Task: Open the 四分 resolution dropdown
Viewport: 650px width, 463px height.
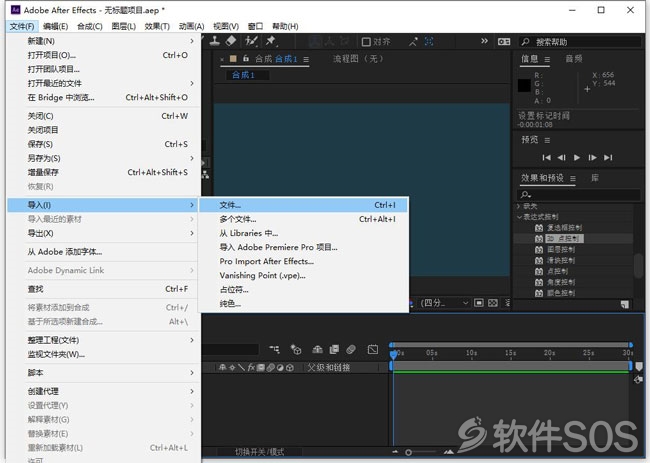Action: point(444,303)
